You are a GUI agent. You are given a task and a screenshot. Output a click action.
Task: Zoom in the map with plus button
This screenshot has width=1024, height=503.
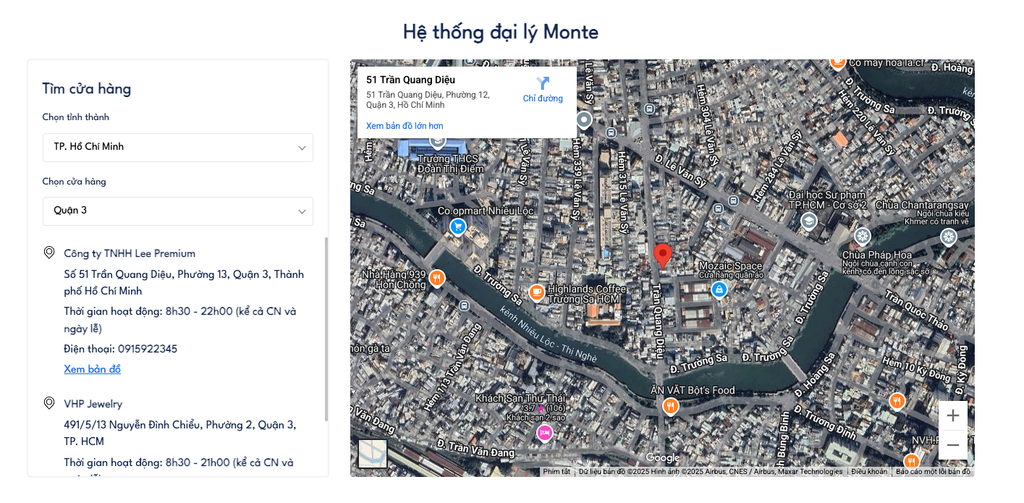pos(953,415)
